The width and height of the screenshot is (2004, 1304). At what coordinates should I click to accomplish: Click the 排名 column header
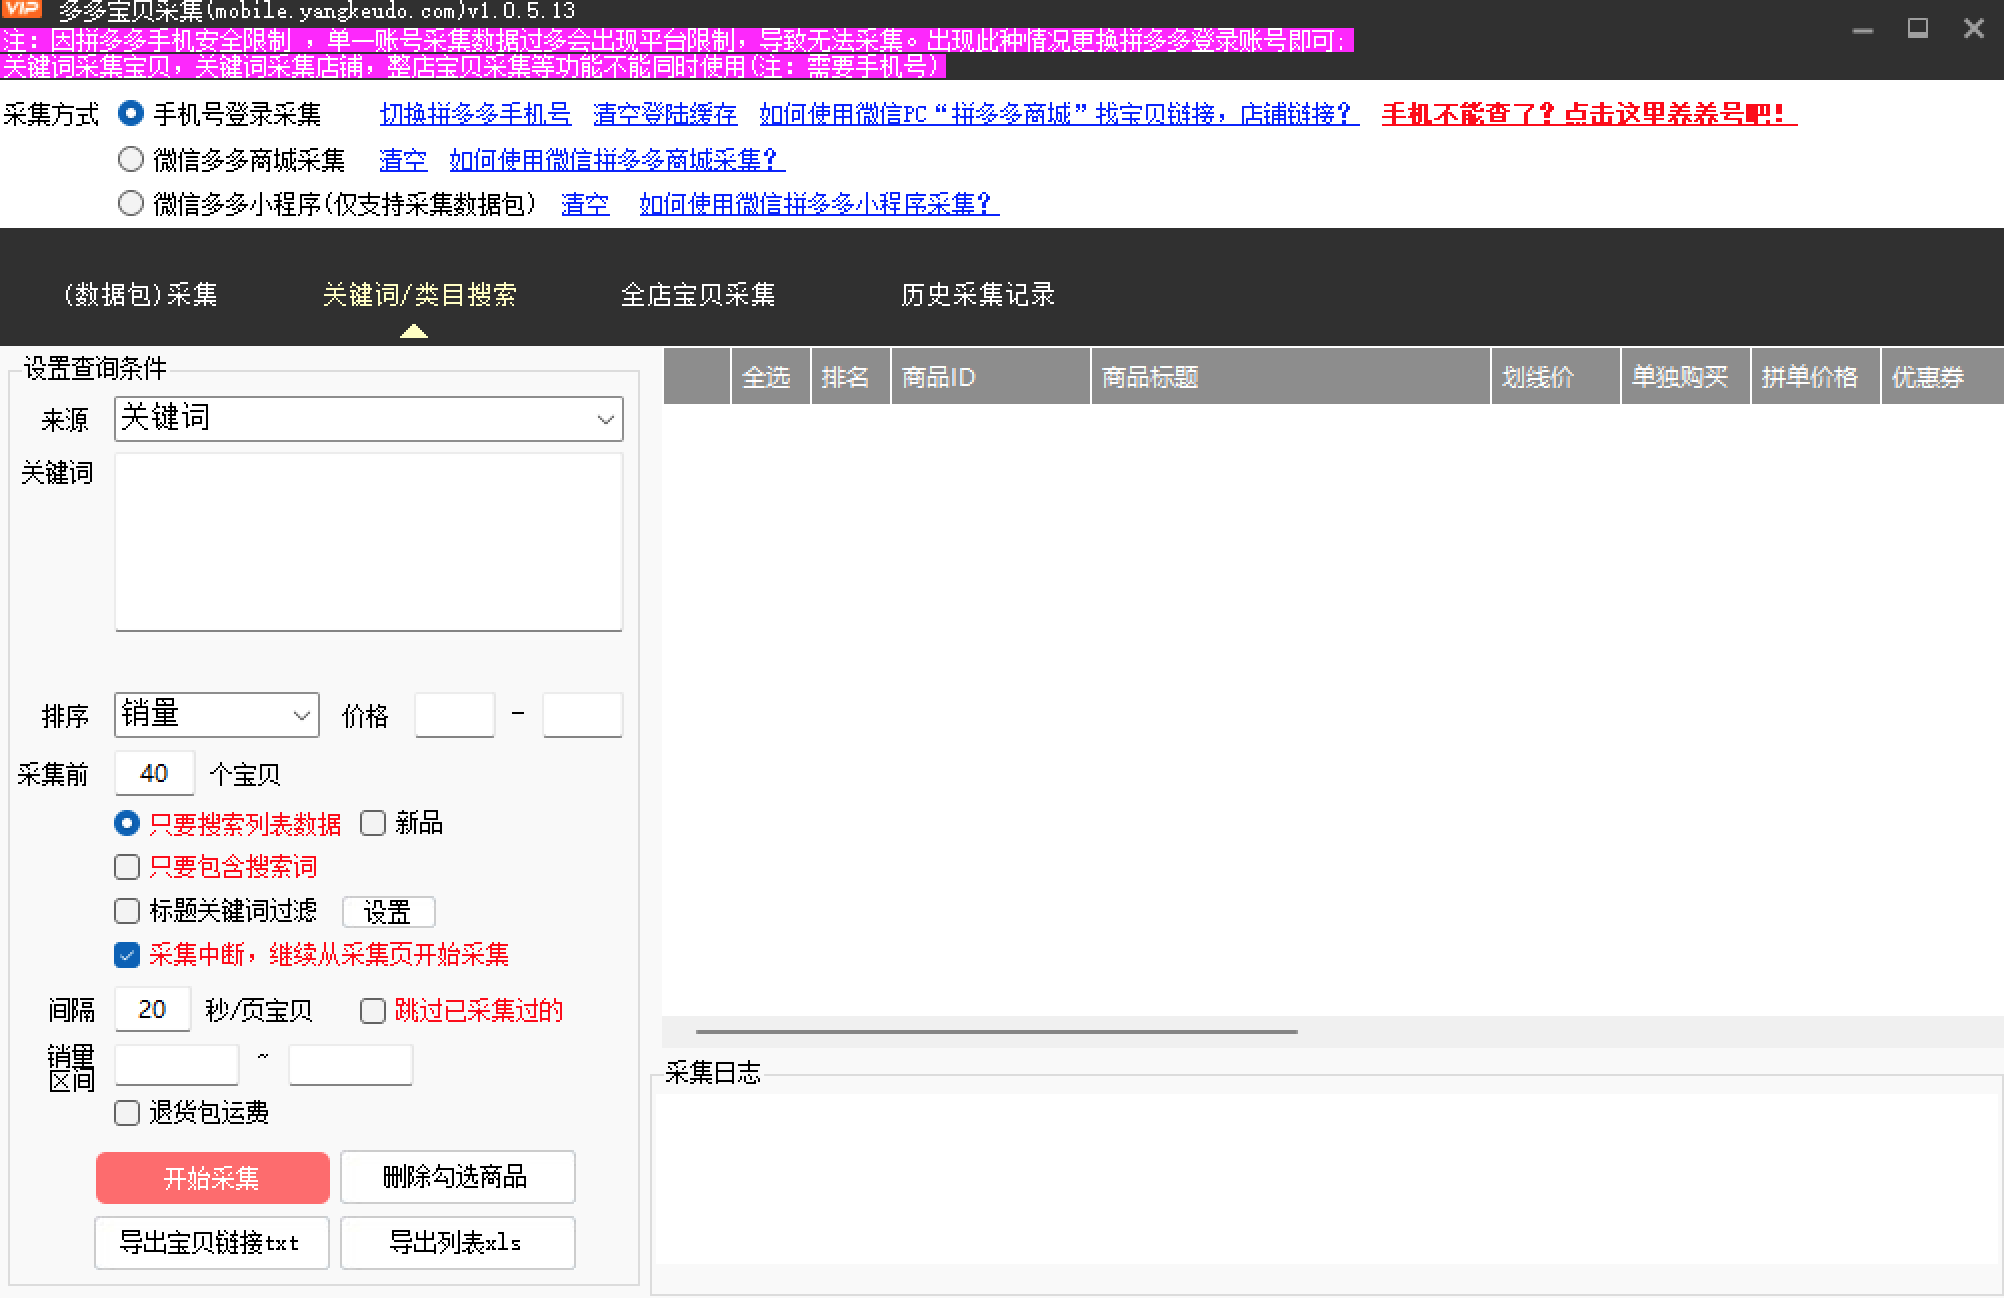851,377
